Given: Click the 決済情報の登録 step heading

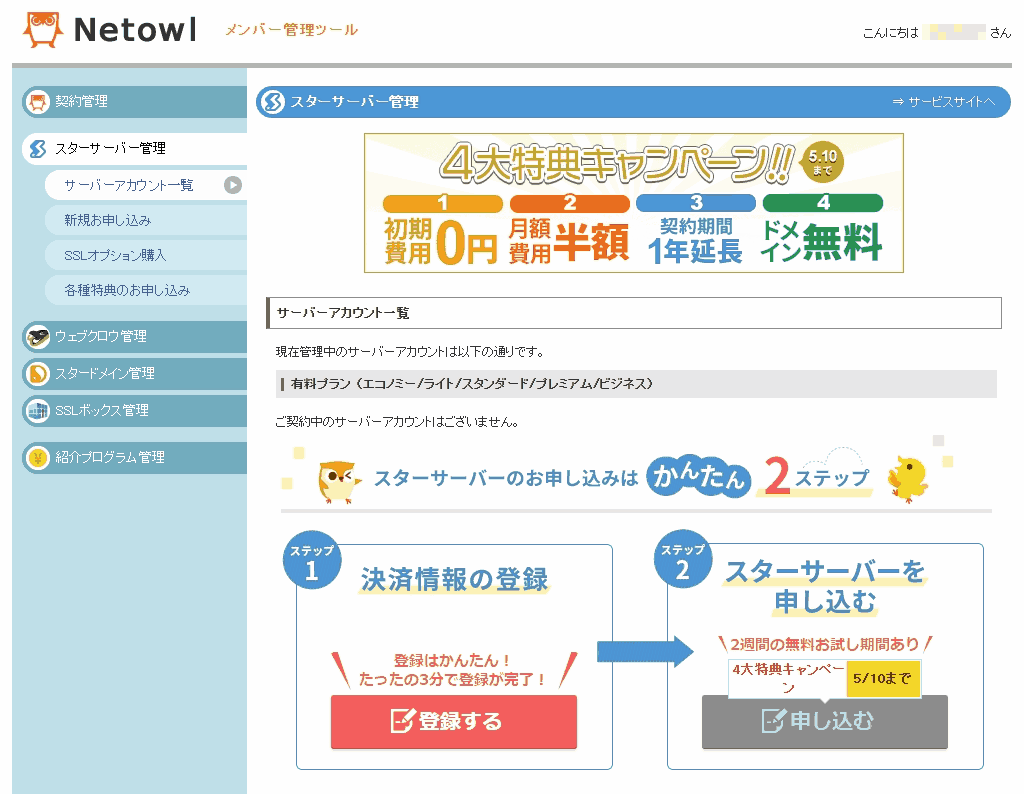Looking at the screenshot, I should click(455, 580).
